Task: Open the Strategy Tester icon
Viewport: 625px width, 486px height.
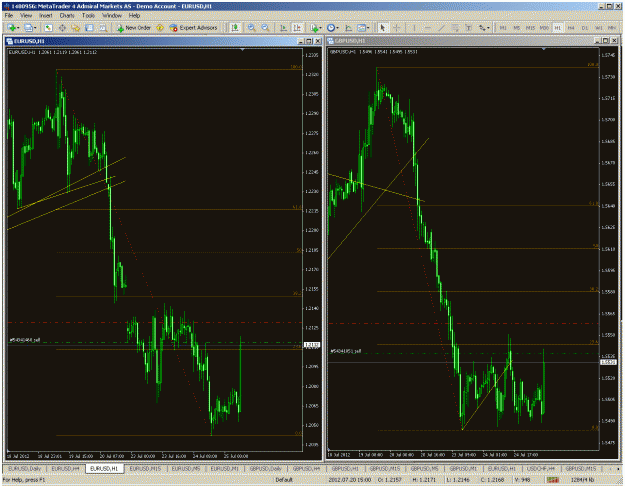Action: tap(103, 28)
